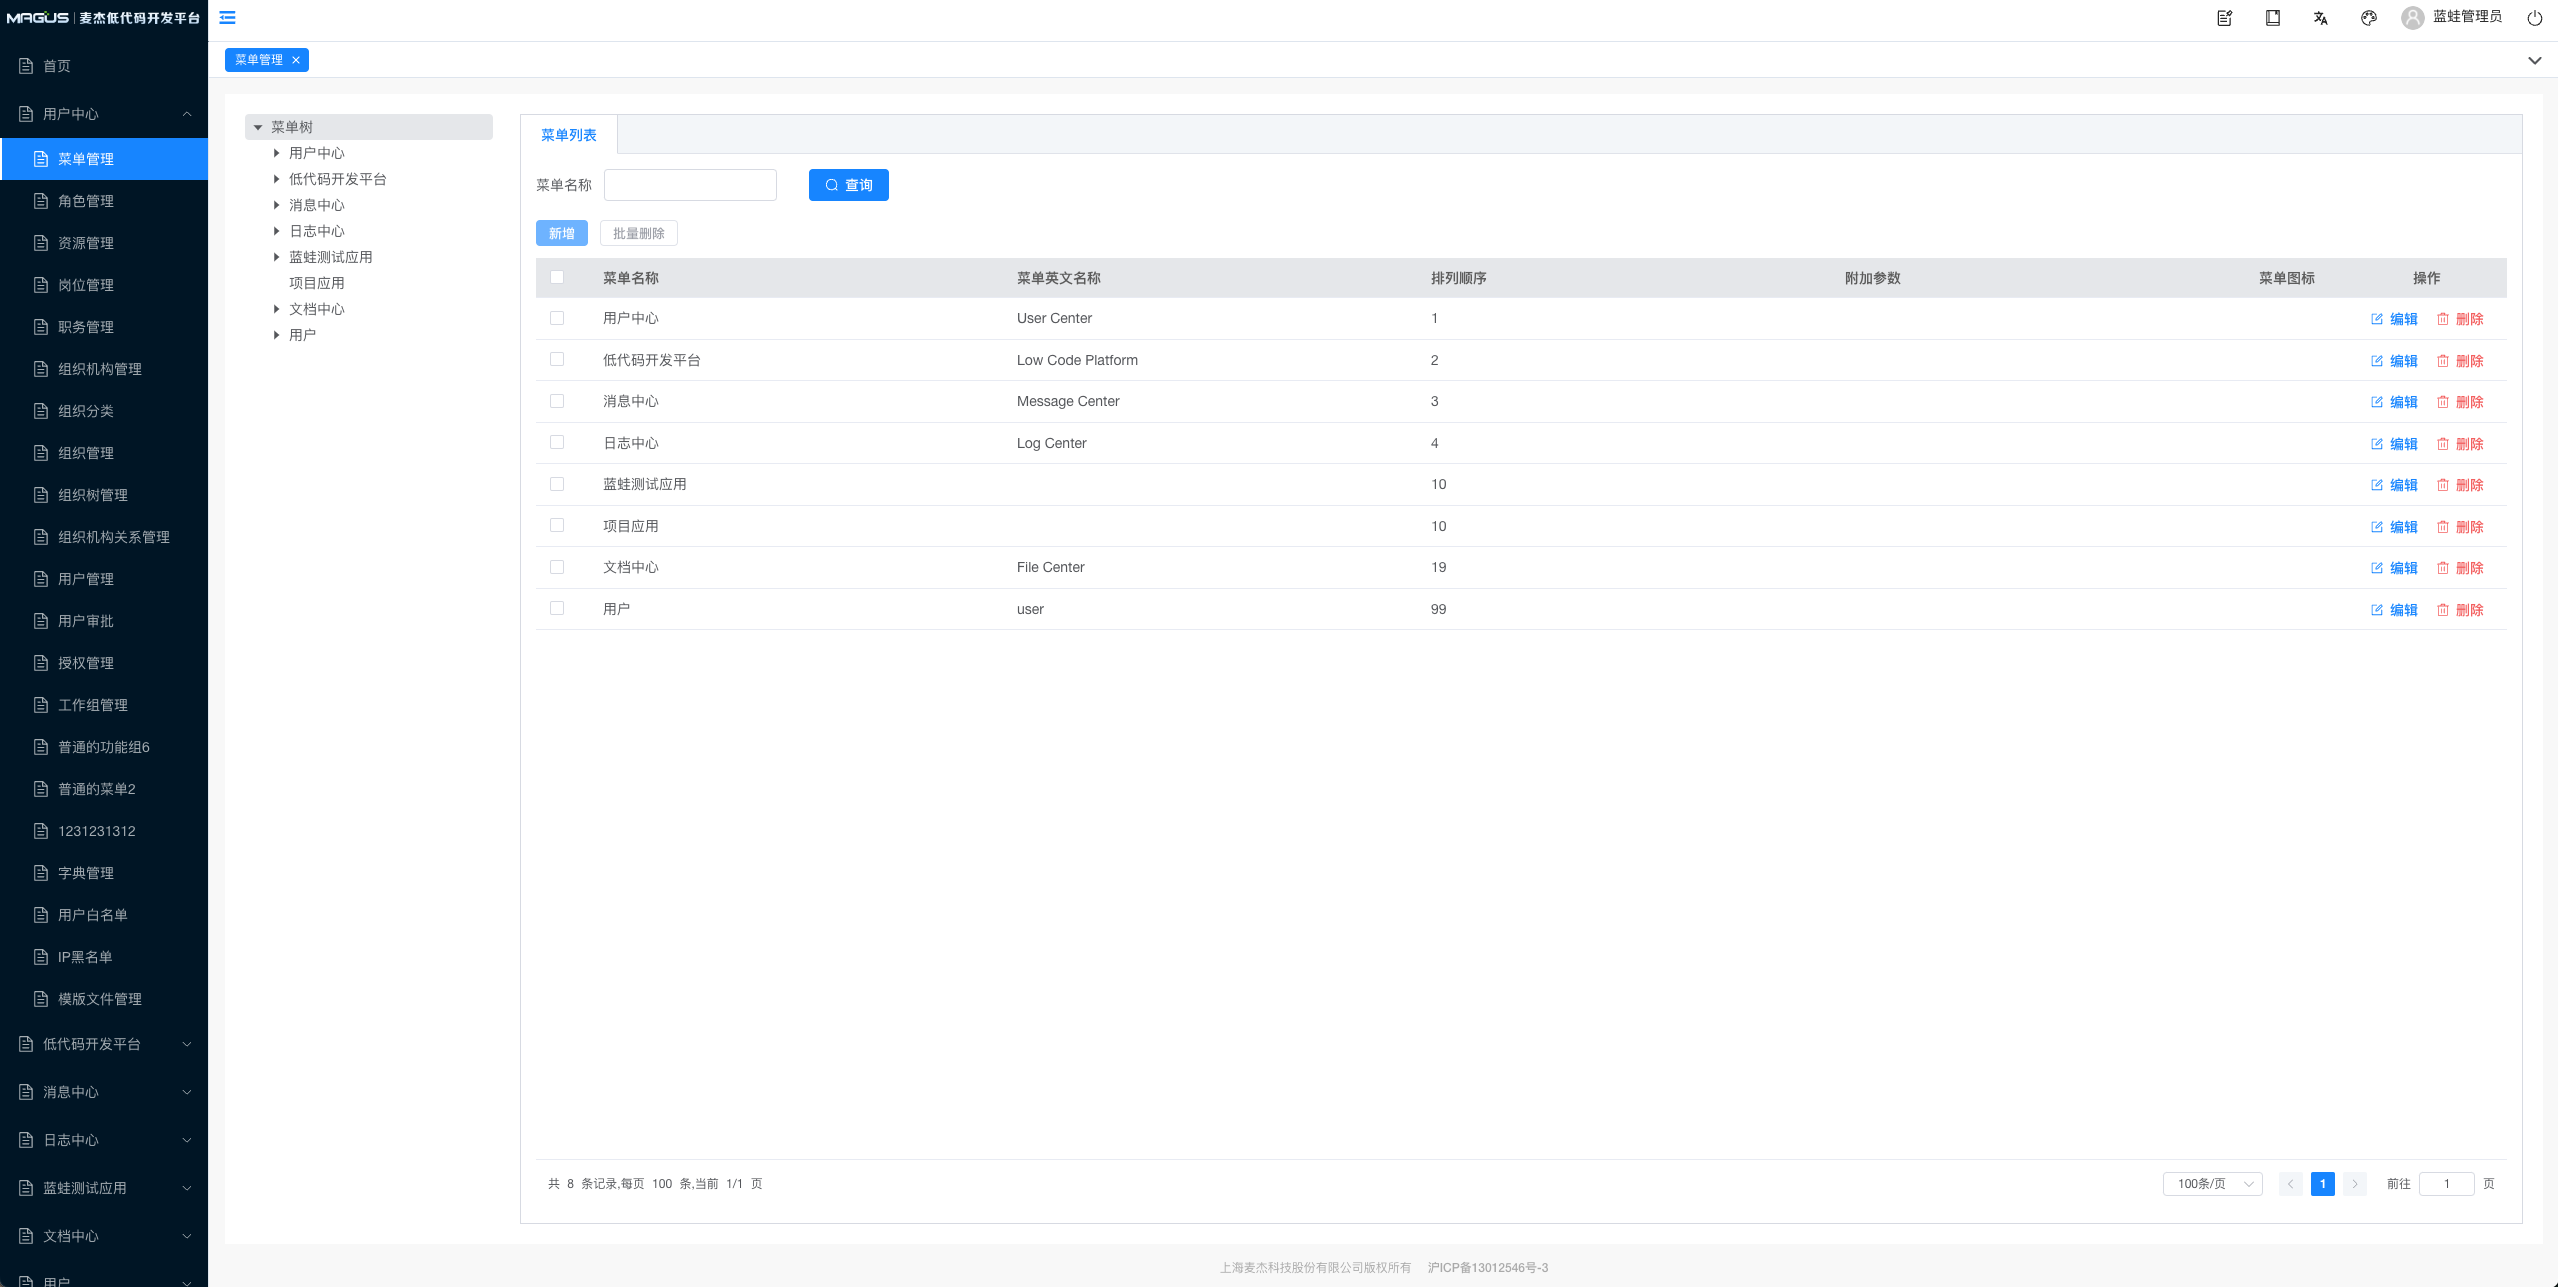
Task: Edit the 用户中心 row
Action: [2394, 319]
